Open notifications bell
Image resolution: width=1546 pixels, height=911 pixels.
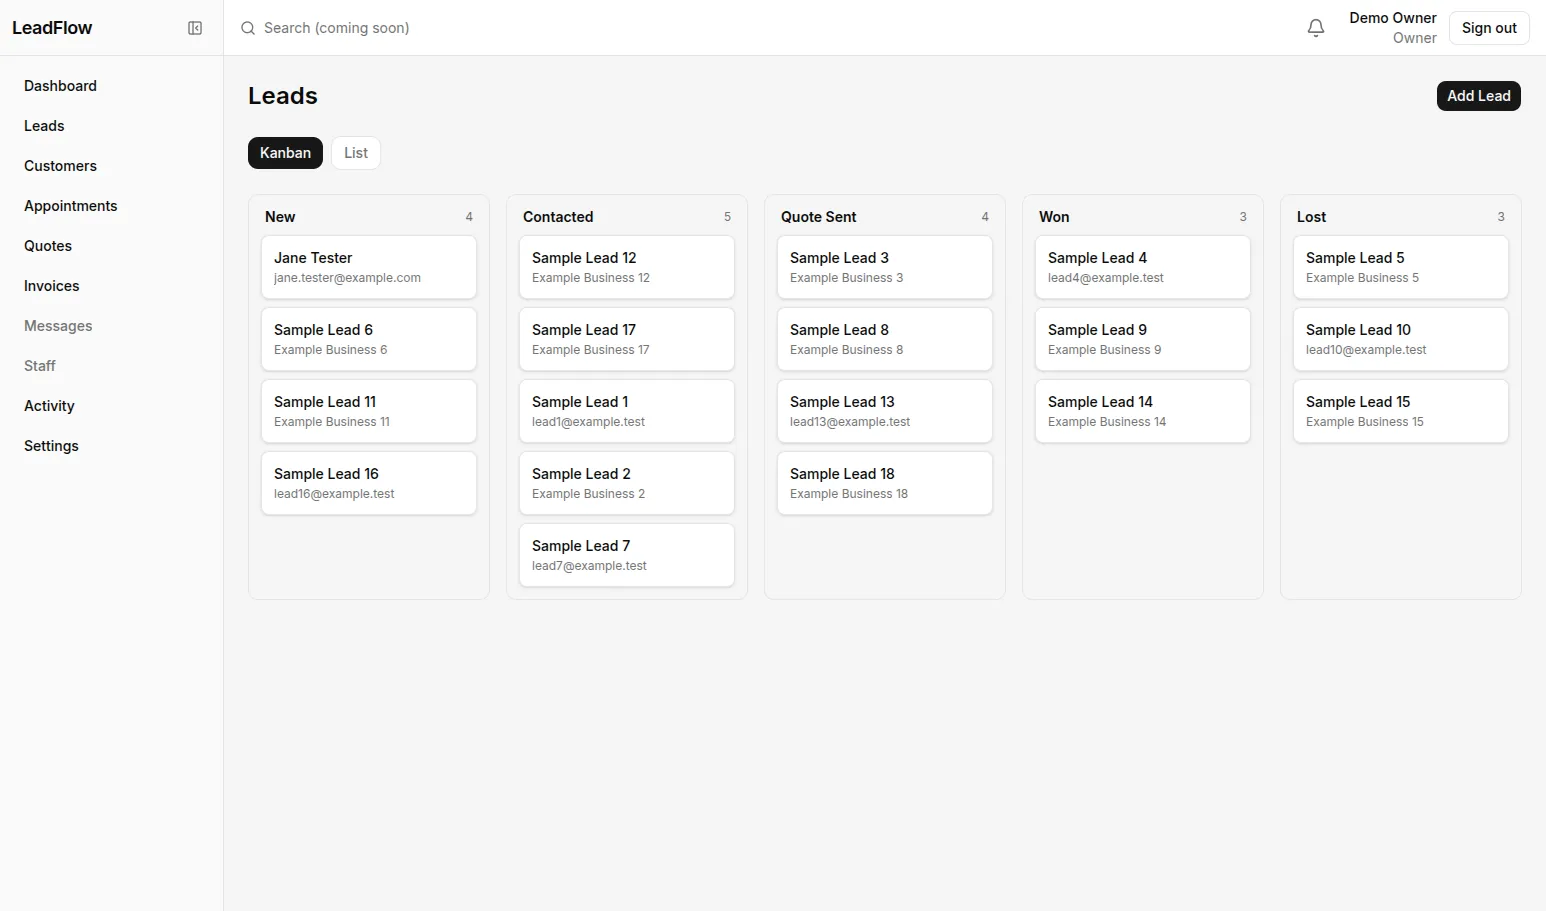point(1316,28)
